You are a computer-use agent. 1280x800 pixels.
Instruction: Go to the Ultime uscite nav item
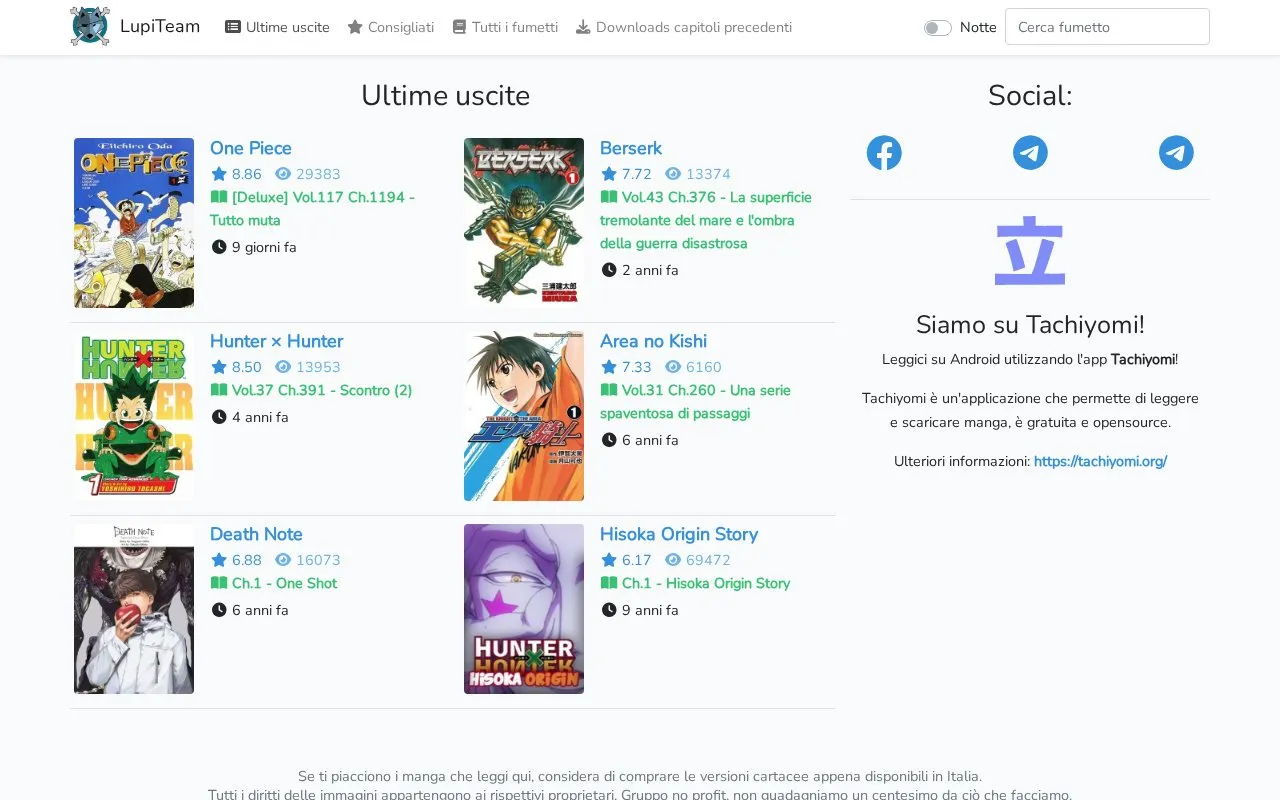point(277,27)
